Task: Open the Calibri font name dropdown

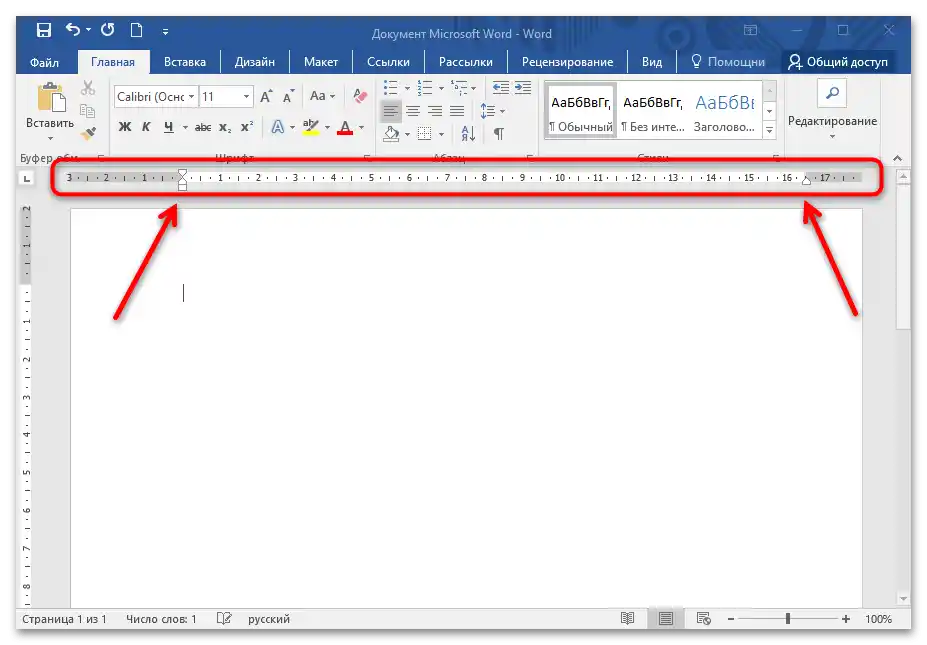Action: pyautogui.click(x=191, y=96)
